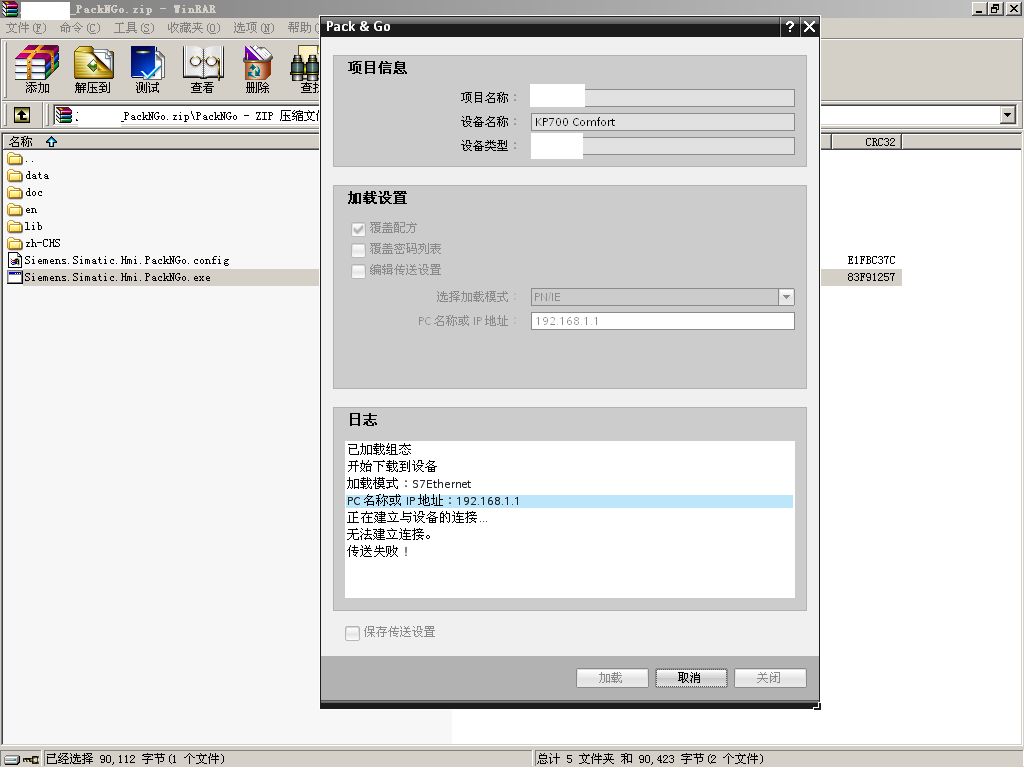Click status bar text 已经选择 90,112 字节
This screenshot has width=1024, height=768.
[135, 759]
